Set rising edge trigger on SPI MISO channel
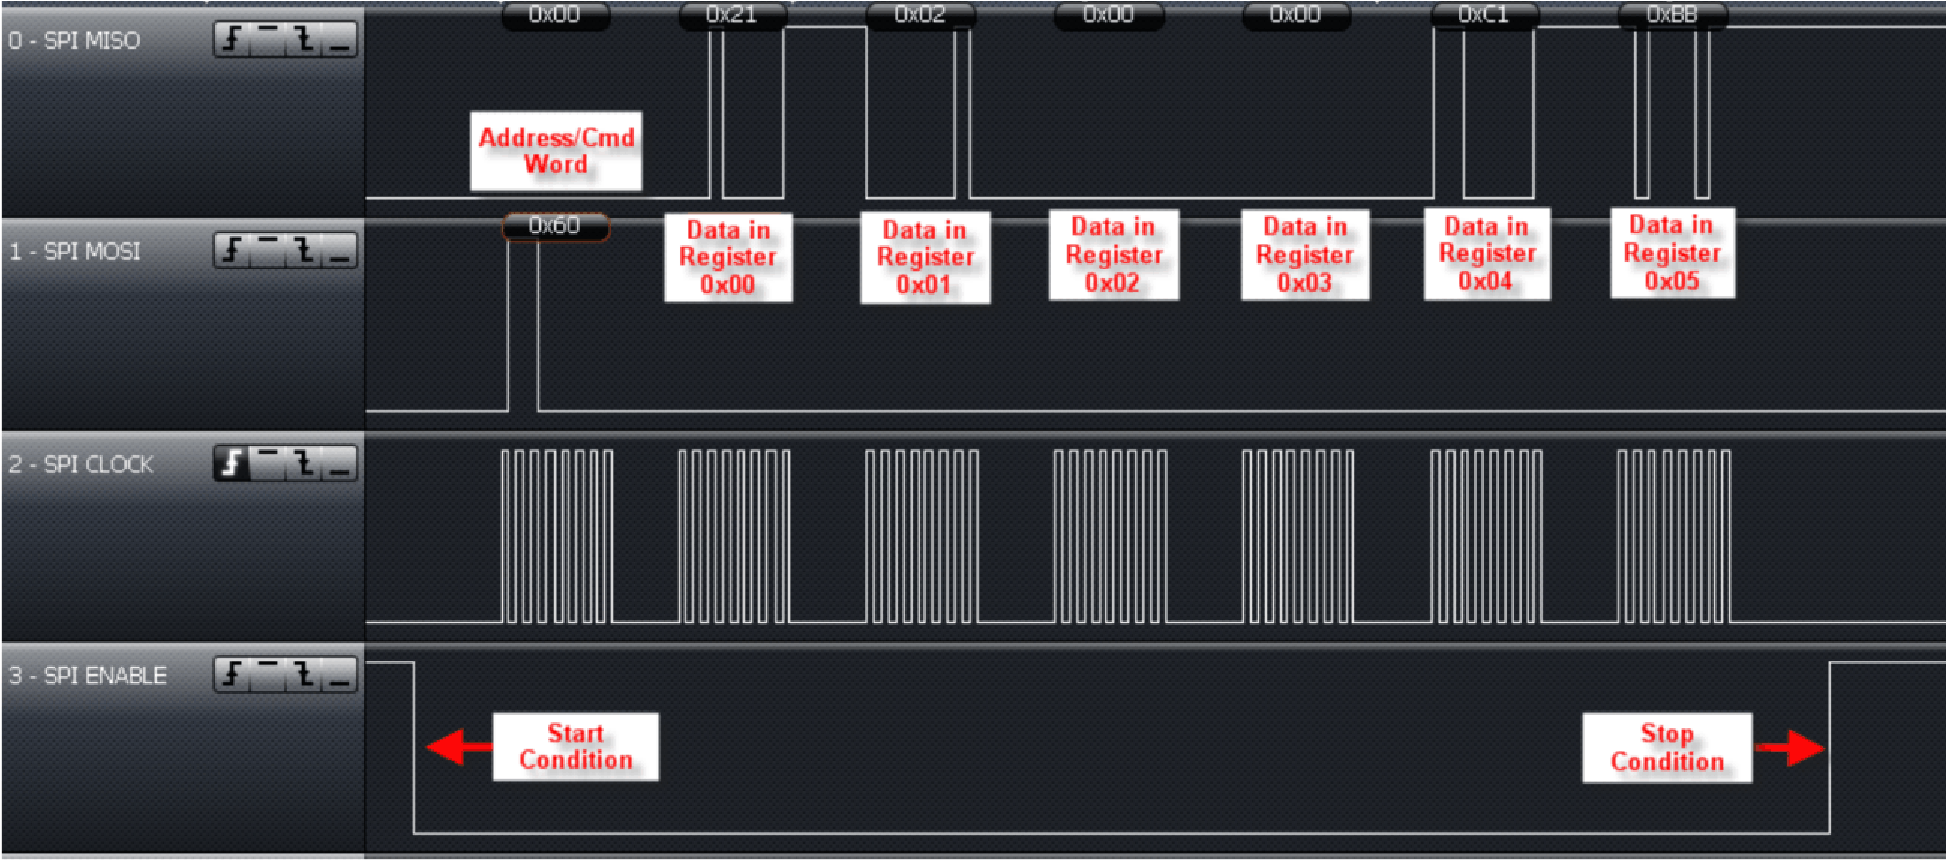The width and height of the screenshot is (1948, 862). (232, 40)
